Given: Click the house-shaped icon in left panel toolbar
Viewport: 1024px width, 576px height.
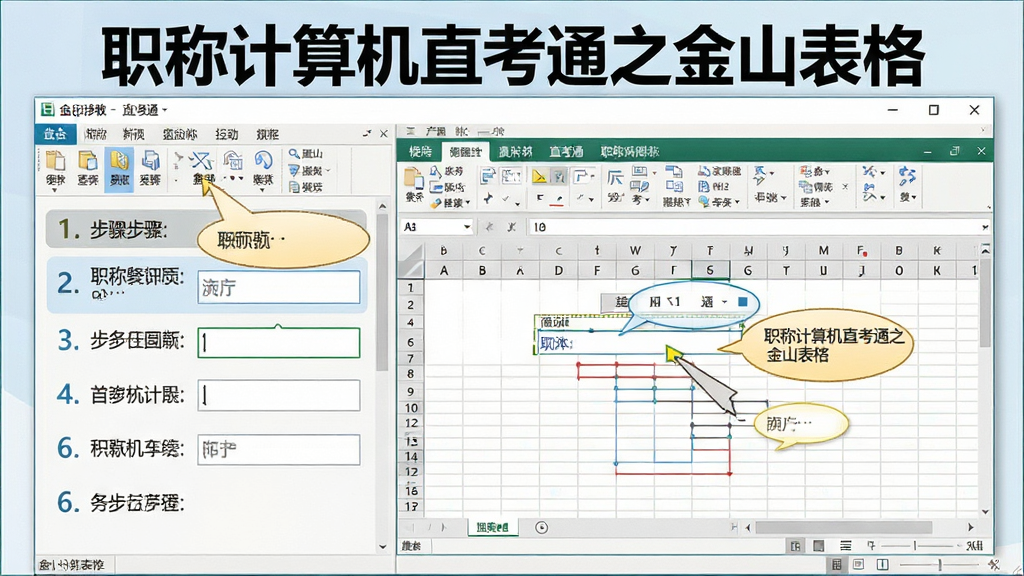Looking at the screenshot, I should [232, 161].
